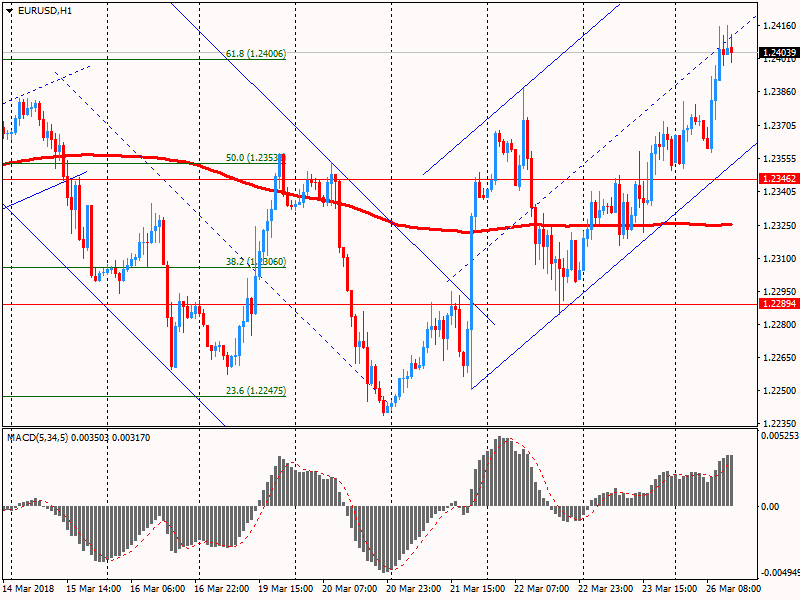Viewport: 800px width, 600px height.
Task: Click price scale value 1.23555
Action: pyautogui.click(x=780, y=159)
